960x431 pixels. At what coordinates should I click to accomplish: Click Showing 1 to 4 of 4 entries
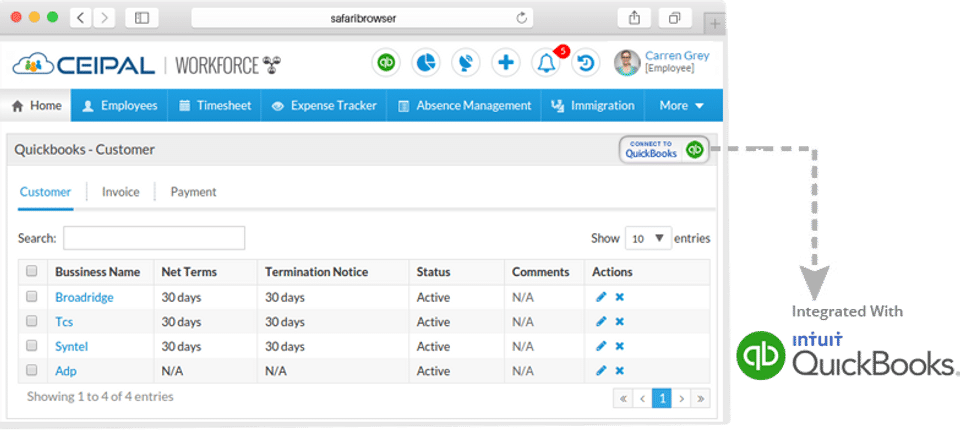pos(100,396)
